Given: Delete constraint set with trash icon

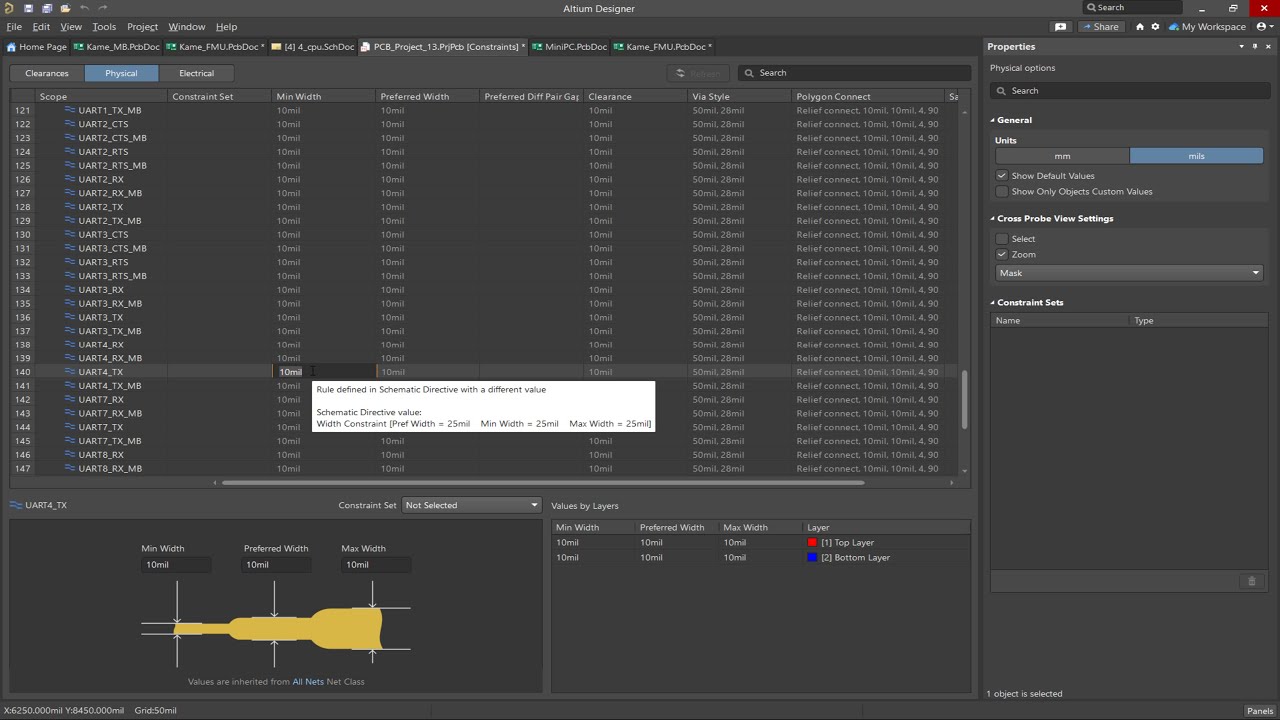Looking at the screenshot, I should [x=1251, y=581].
